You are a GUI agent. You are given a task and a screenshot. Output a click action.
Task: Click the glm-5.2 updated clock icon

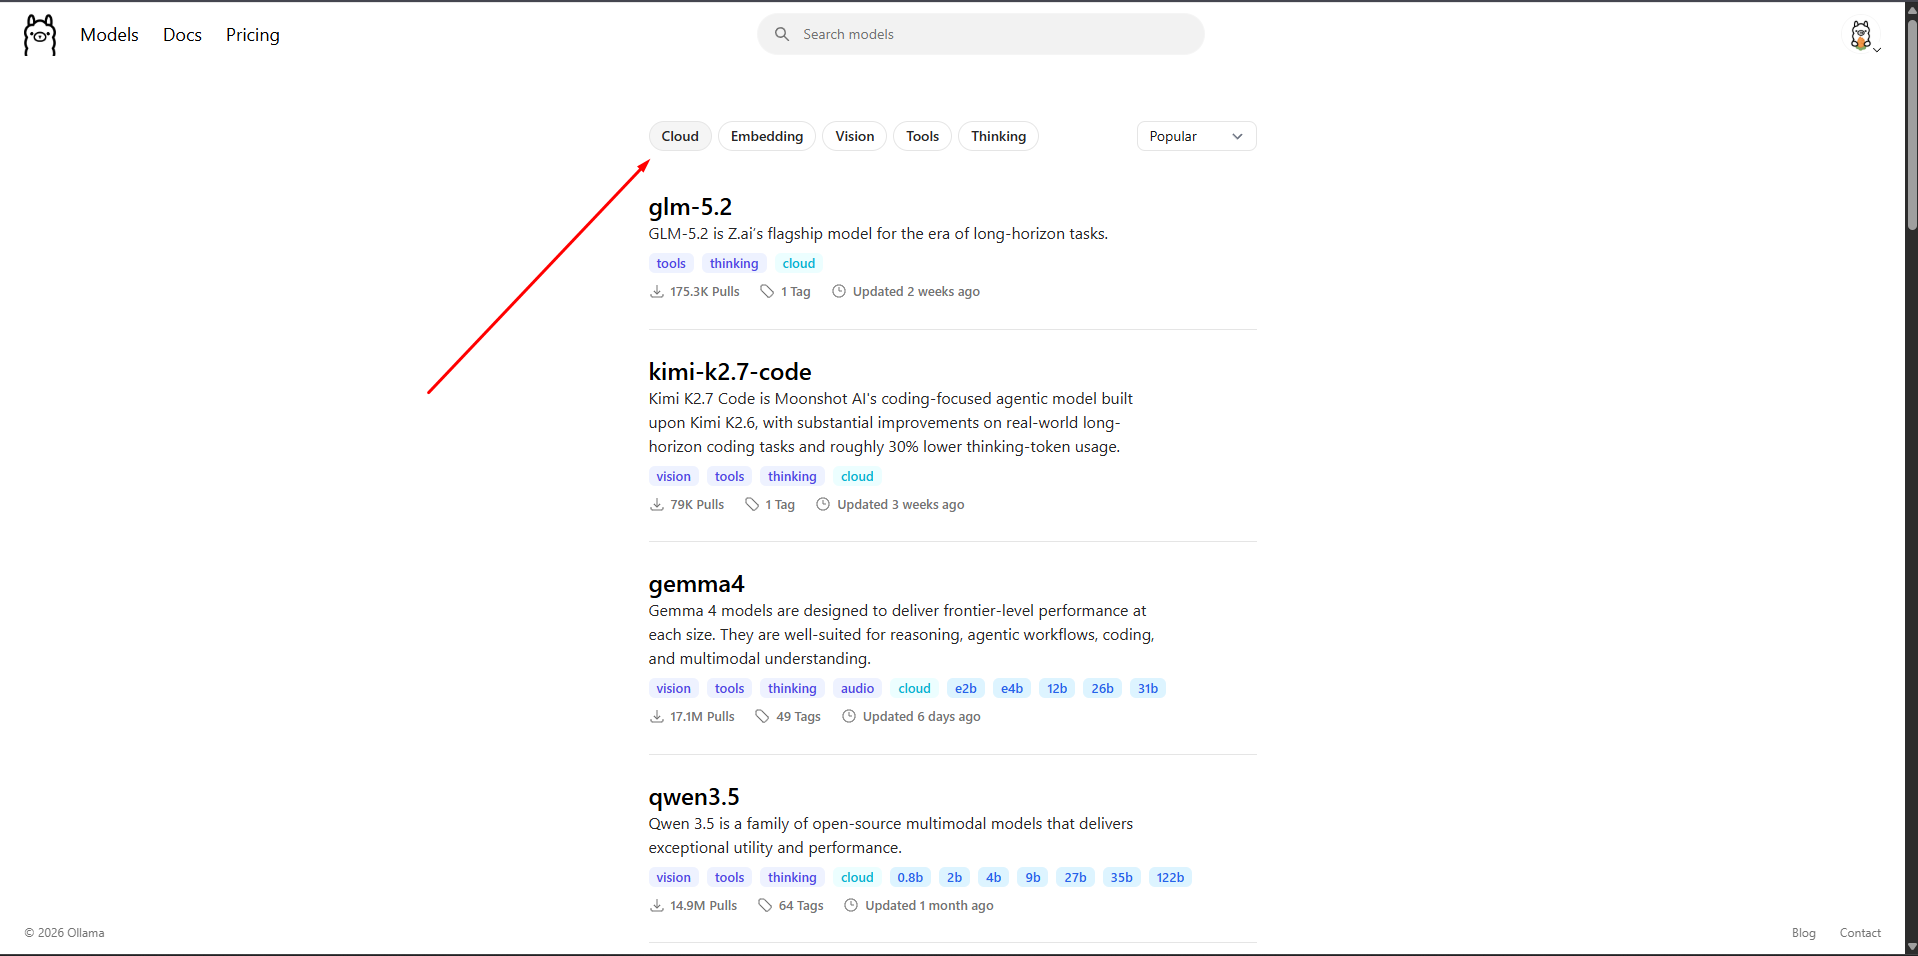(839, 292)
